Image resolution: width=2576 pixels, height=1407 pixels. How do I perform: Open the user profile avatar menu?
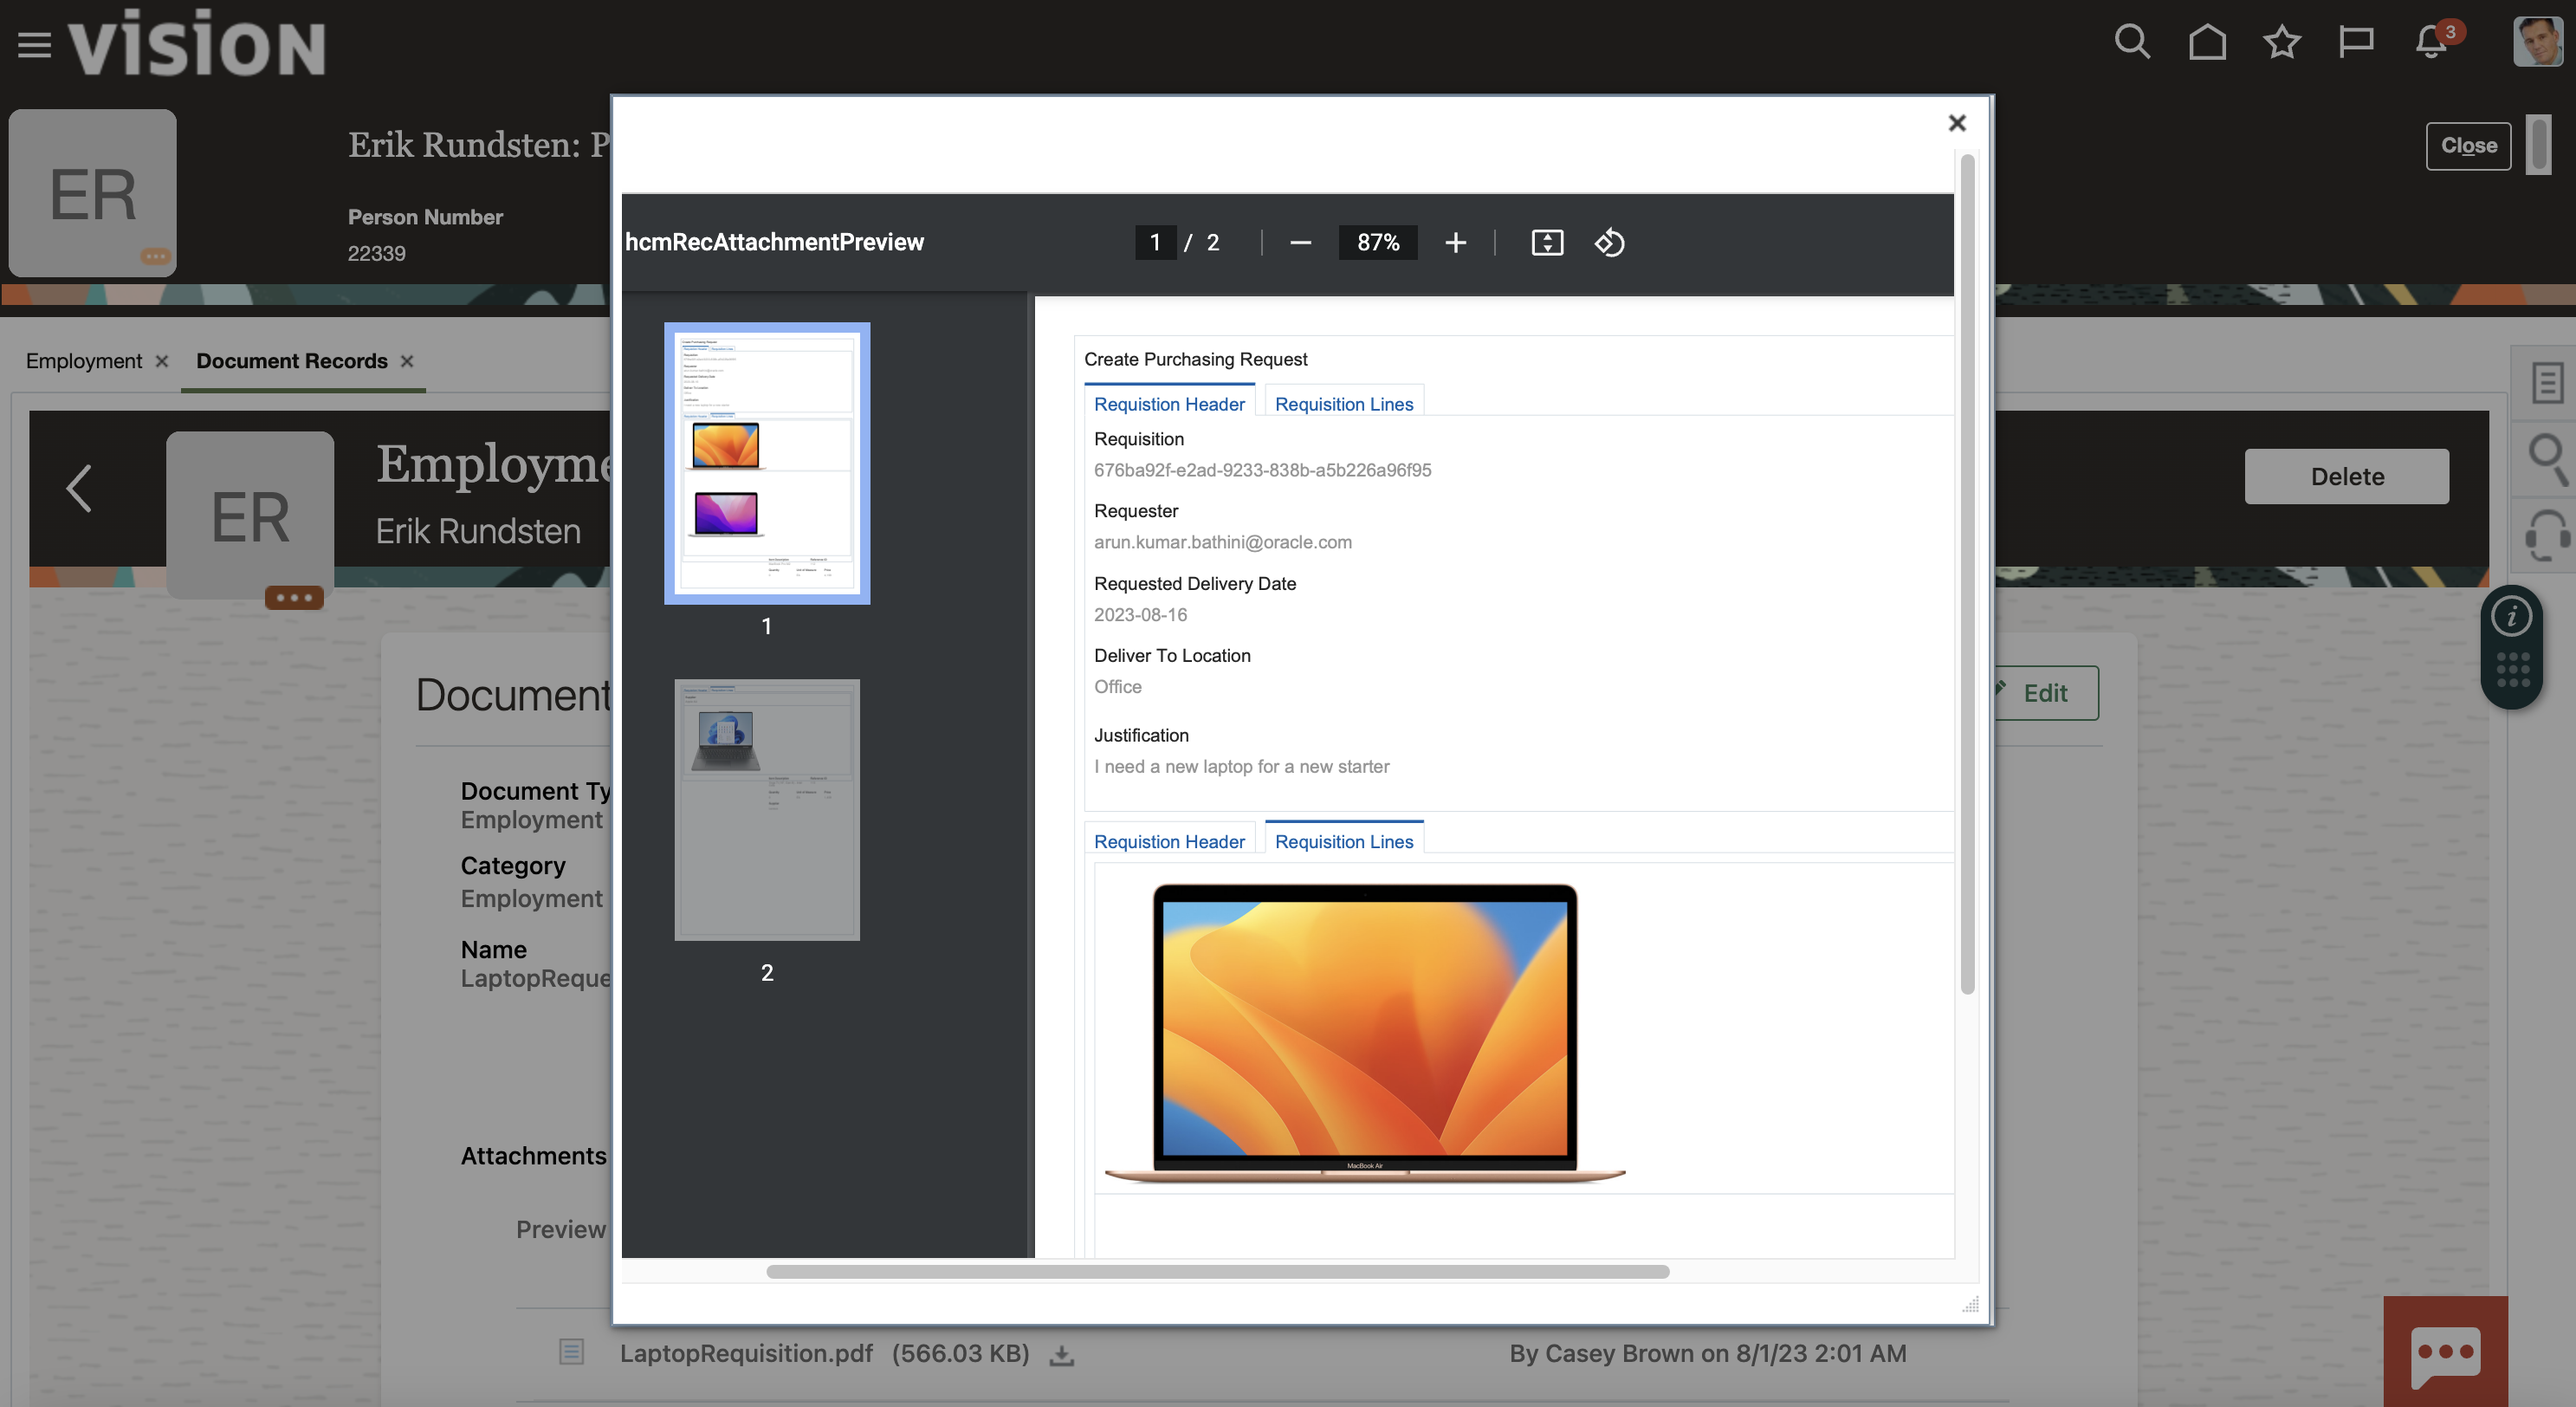pyautogui.click(x=2537, y=43)
